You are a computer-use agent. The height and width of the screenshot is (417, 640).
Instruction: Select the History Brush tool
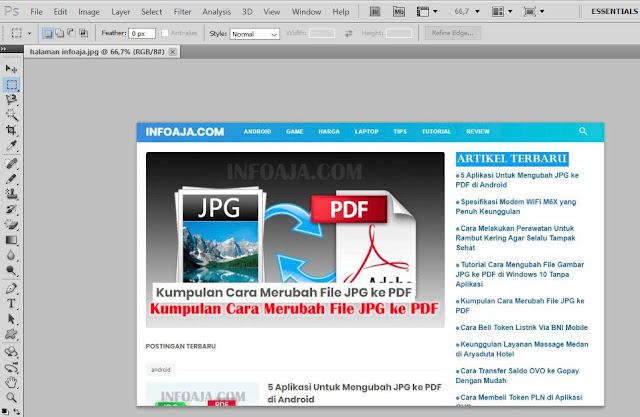11,209
